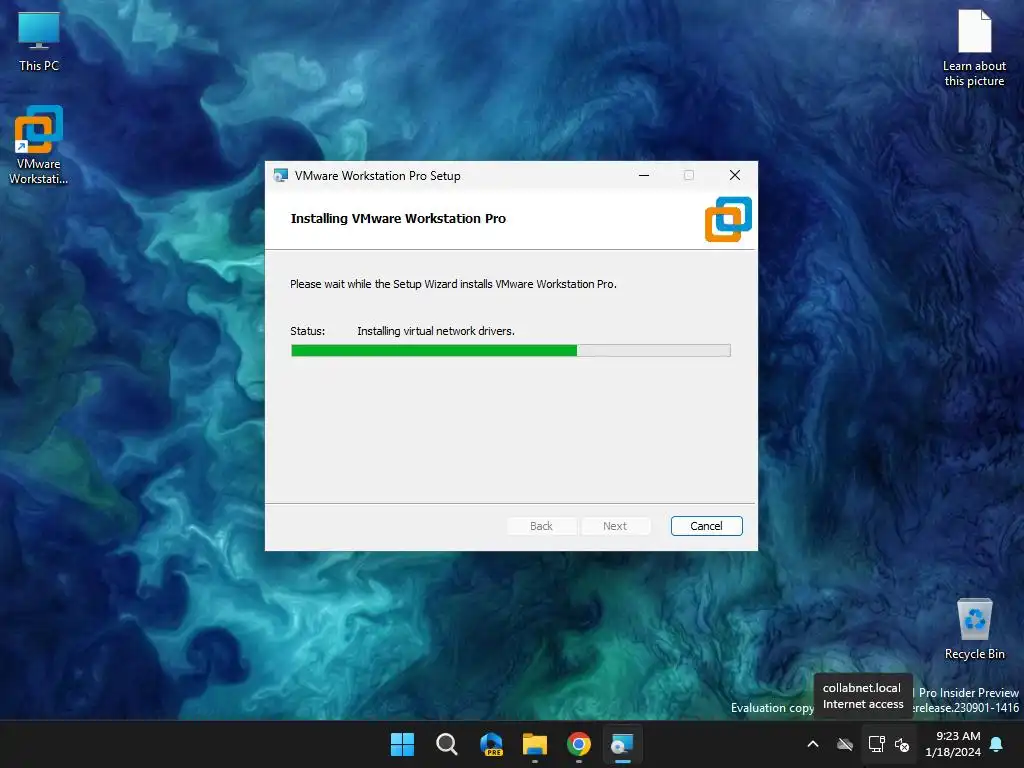Open Google Chrome from the taskbar

[x=579, y=744]
